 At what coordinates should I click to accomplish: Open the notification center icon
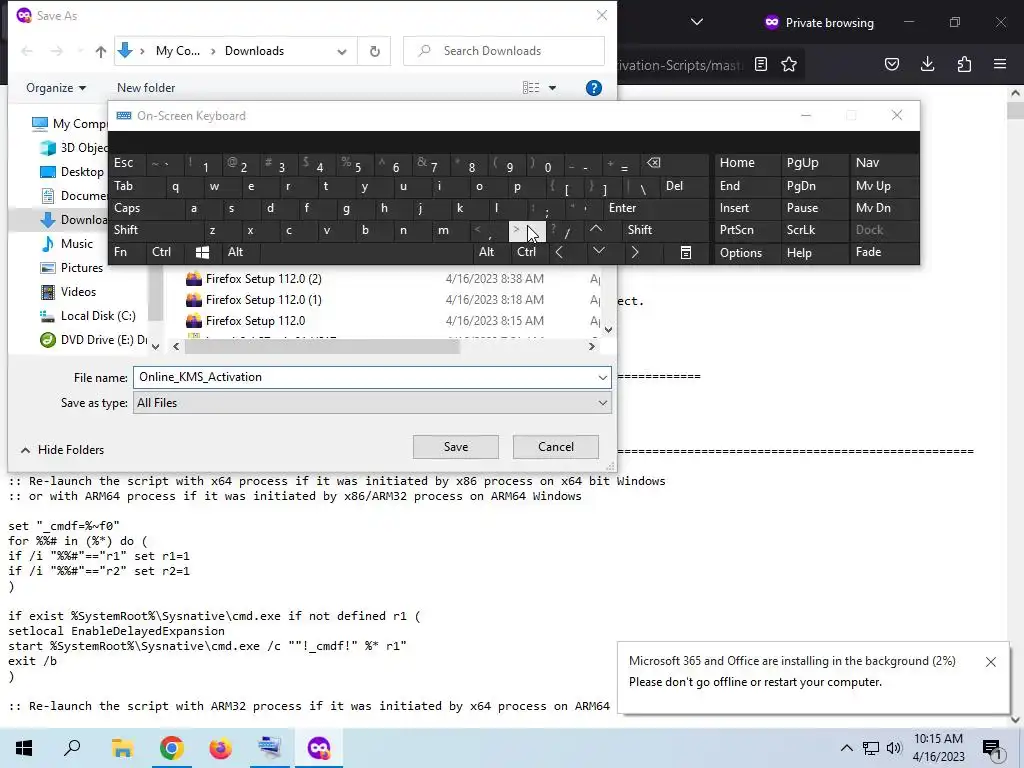click(x=993, y=748)
